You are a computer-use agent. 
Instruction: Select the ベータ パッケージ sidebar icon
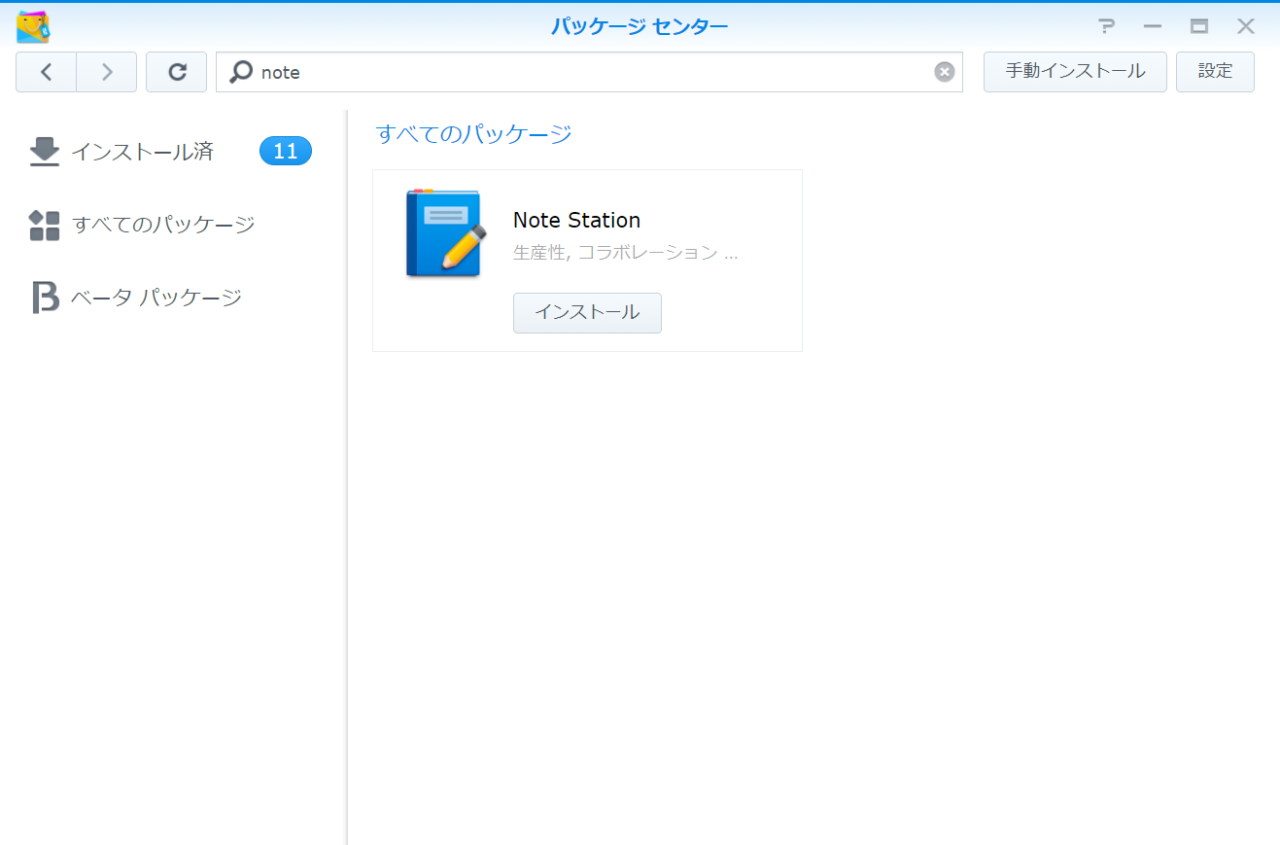44,296
